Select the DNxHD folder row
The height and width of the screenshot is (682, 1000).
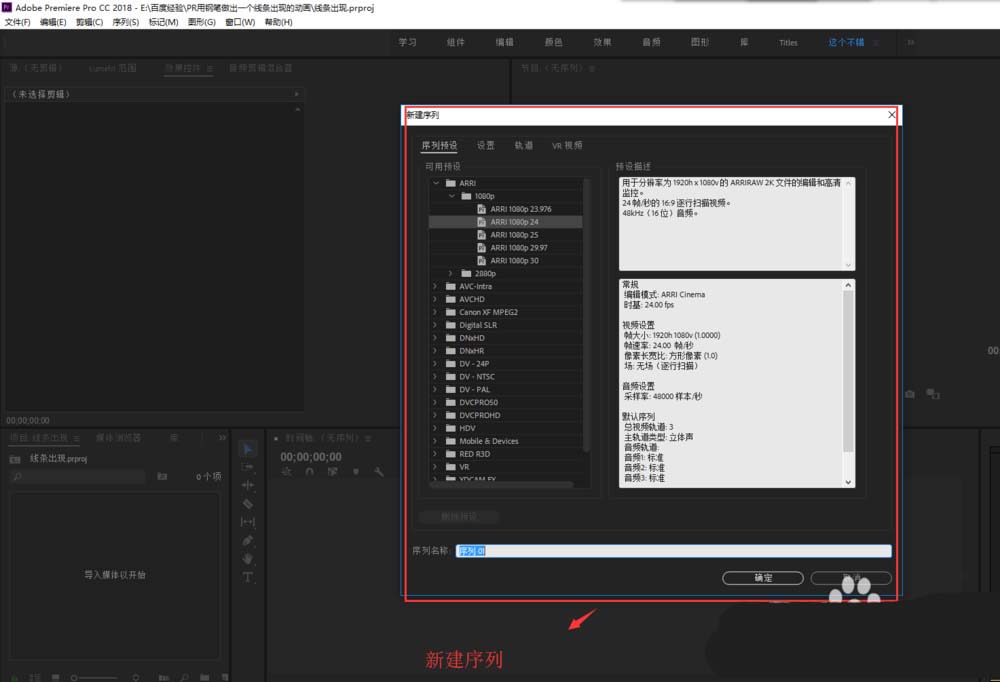point(506,338)
